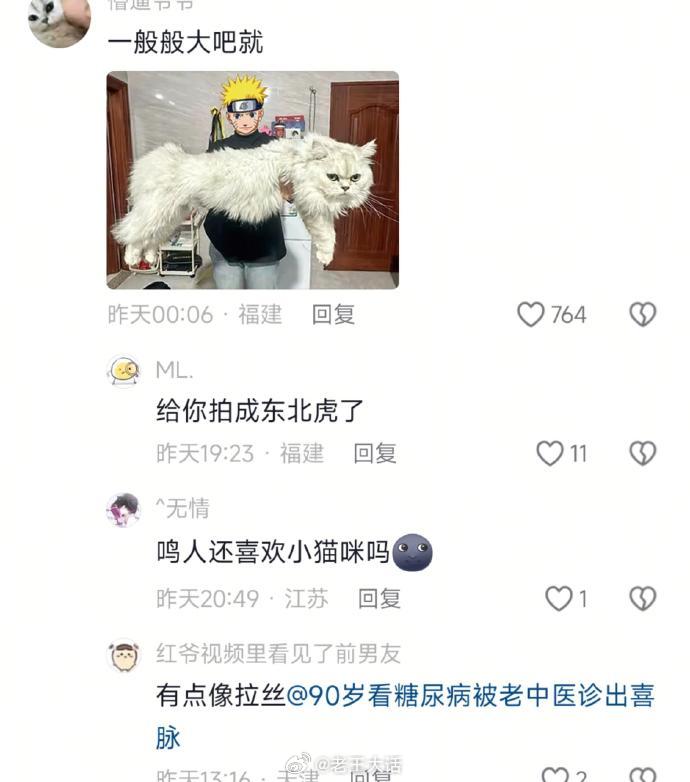690x782 pixels.
Task: Dislike the 有点像拉丝 comment
Action: 643,775
